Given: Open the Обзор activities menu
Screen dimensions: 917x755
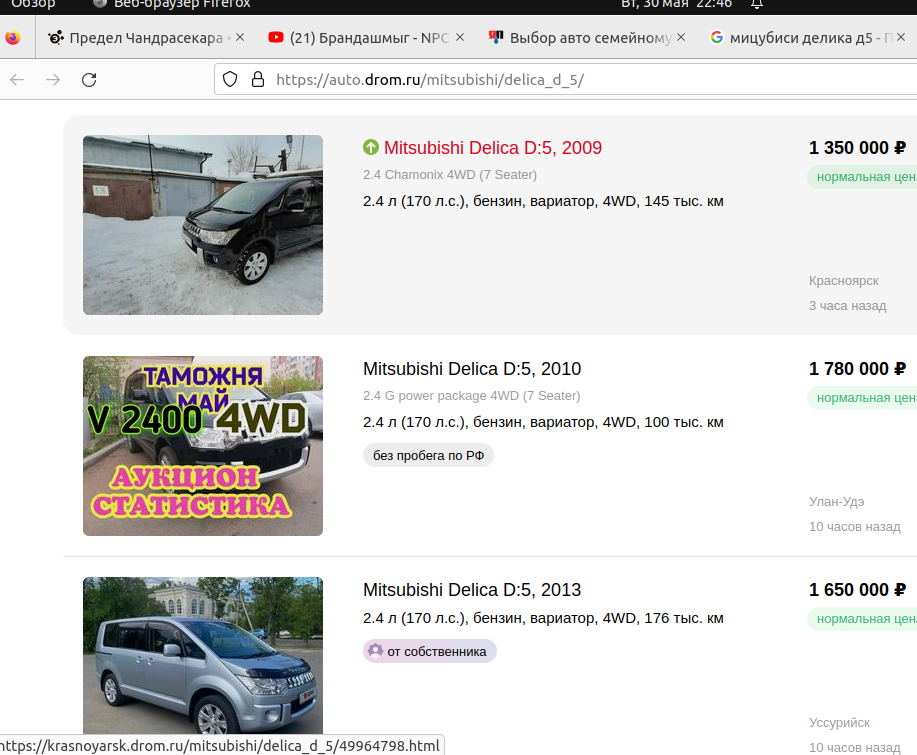Looking at the screenshot, I should tap(33, 4).
